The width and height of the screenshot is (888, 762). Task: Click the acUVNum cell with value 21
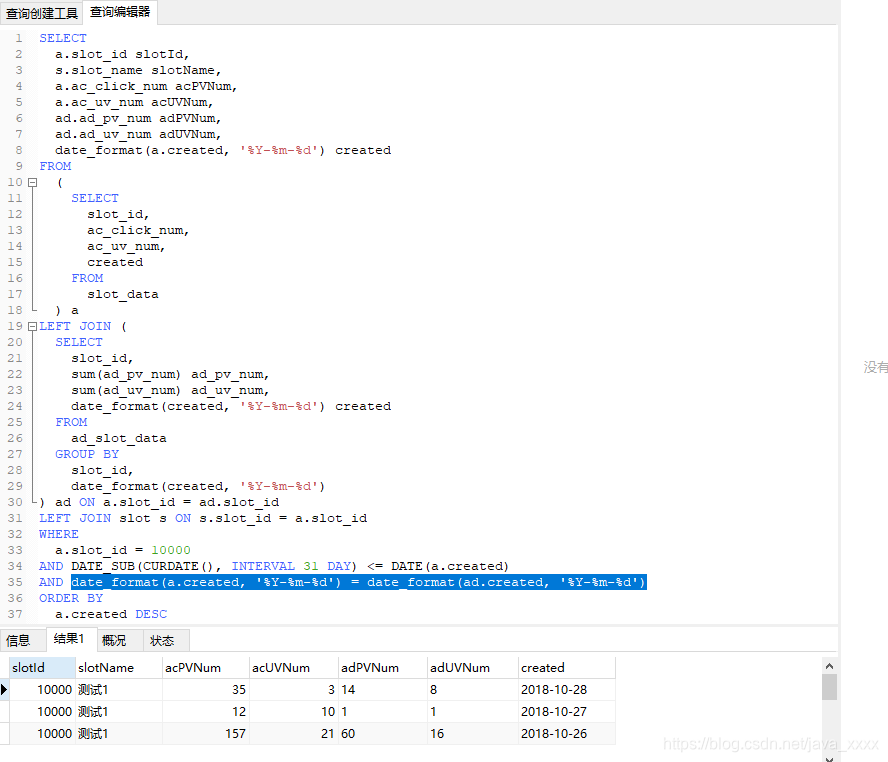tap(293, 734)
